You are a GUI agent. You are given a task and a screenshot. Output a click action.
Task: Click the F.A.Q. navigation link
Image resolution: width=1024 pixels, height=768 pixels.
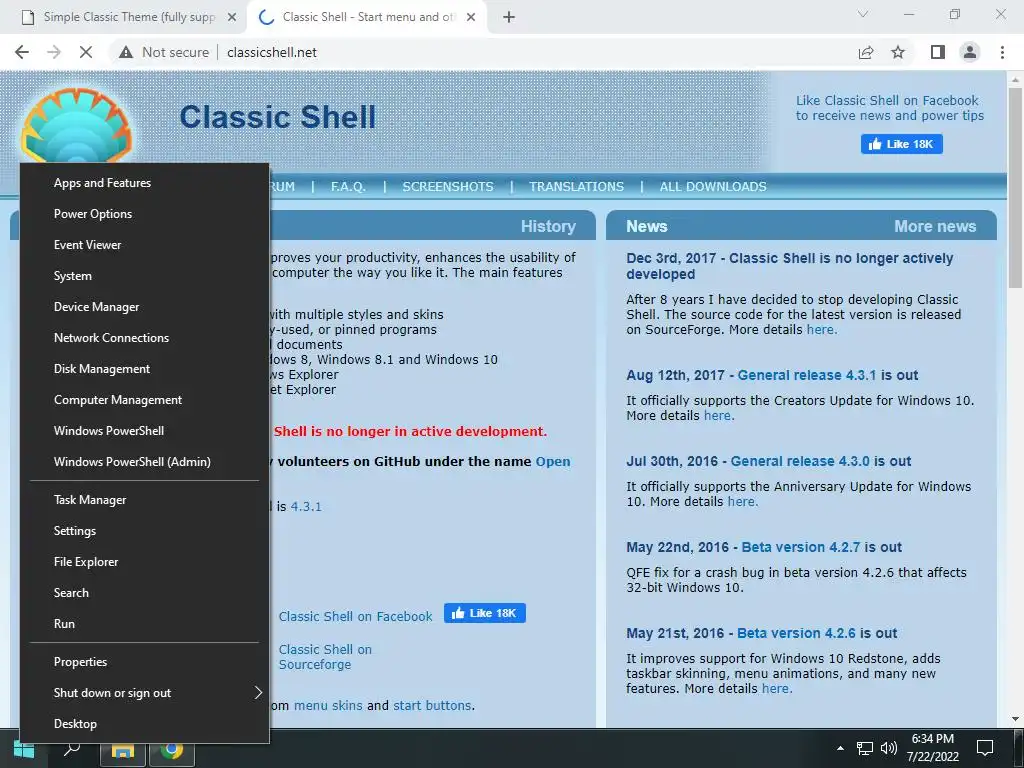(348, 187)
